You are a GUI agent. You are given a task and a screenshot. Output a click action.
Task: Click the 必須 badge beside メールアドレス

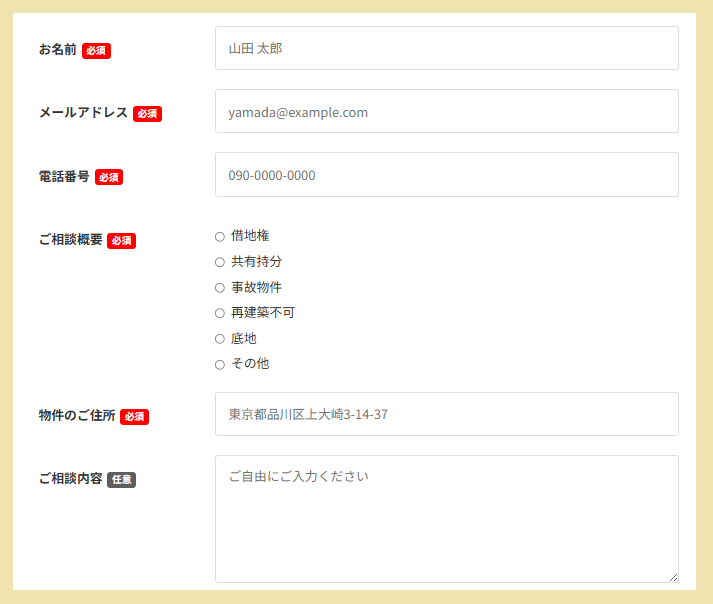pos(147,114)
